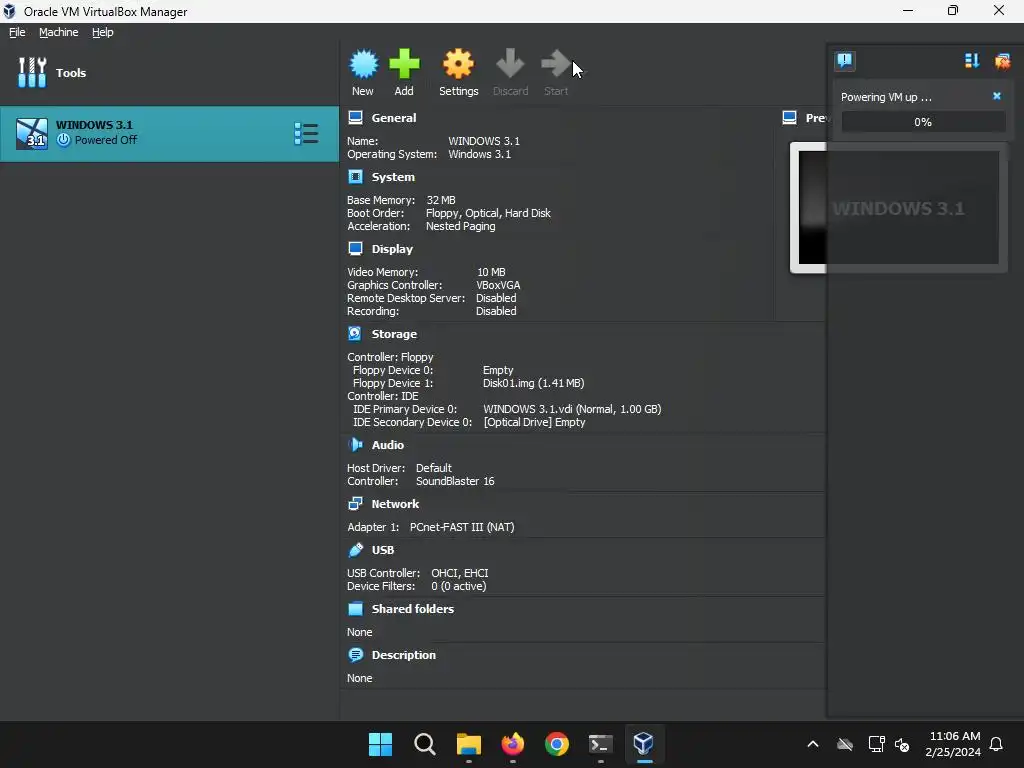Select the WINDOWS 3.1 virtual machine entry
The height and width of the screenshot is (768, 1024).
point(169,134)
